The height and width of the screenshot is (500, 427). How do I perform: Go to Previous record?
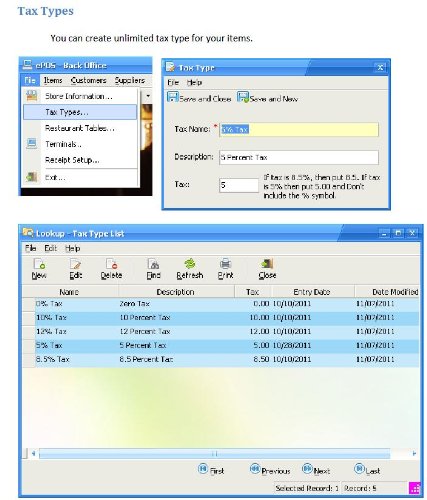270,470
